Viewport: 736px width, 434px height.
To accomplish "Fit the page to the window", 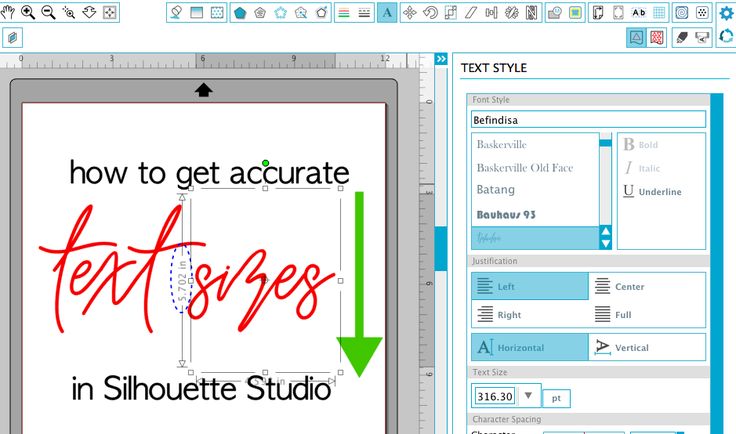I will (109, 12).
